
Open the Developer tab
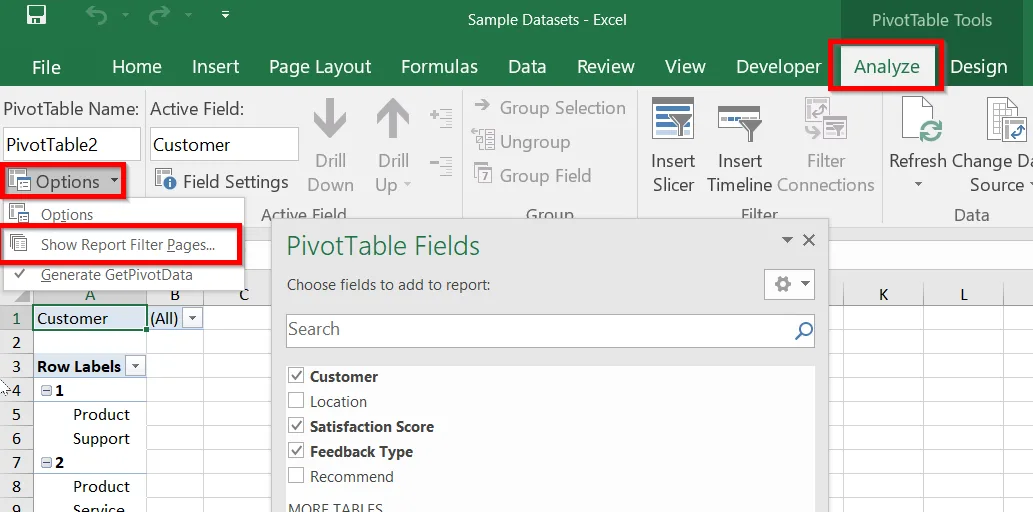pyautogui.click(x=779, y=67)
